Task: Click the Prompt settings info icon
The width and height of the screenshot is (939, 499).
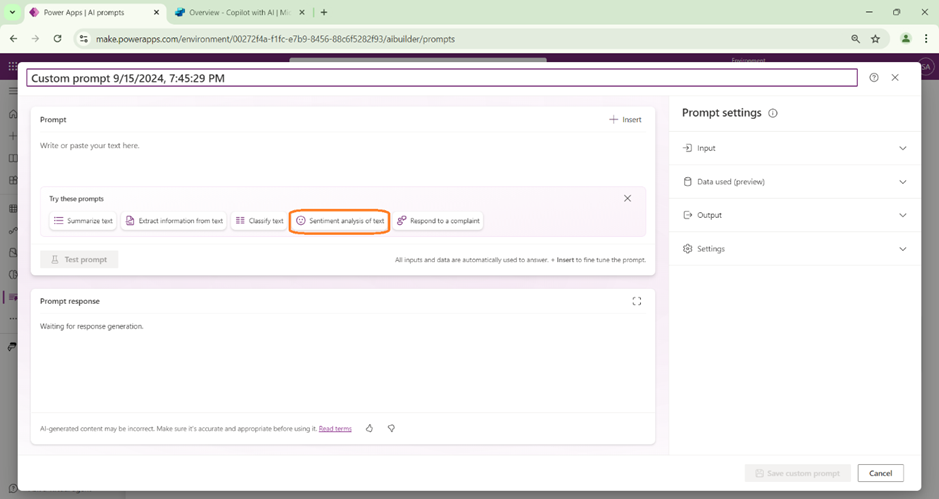Action: click(x=773, y=114)
